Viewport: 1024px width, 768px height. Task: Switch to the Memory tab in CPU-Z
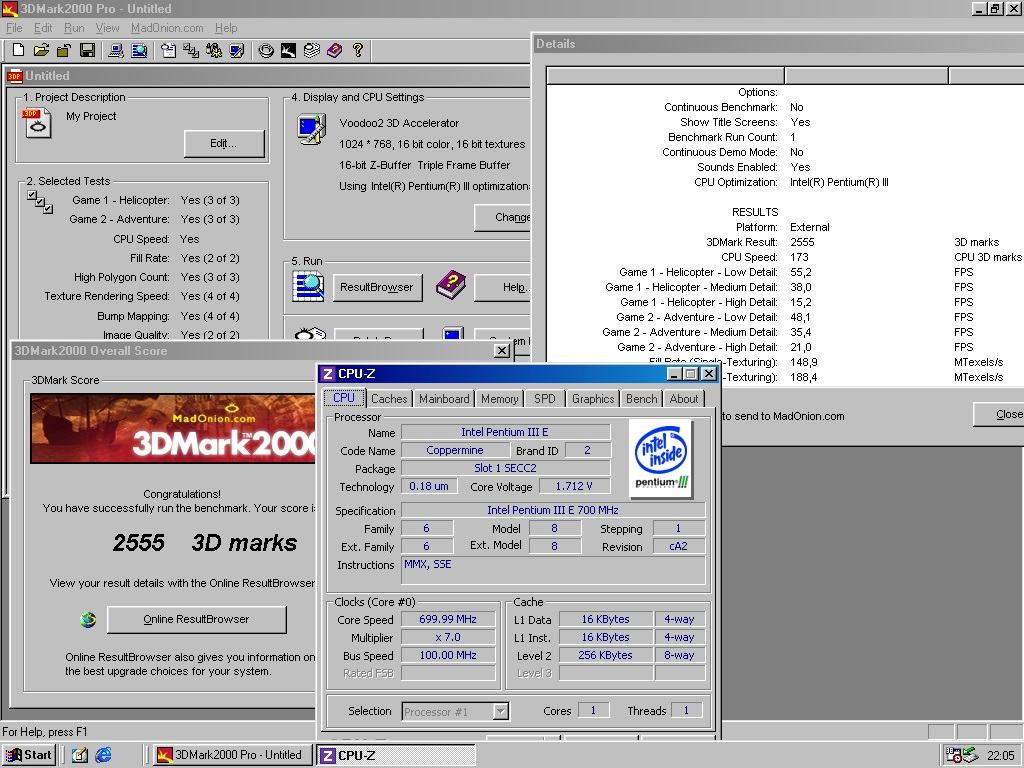(500, 399)
